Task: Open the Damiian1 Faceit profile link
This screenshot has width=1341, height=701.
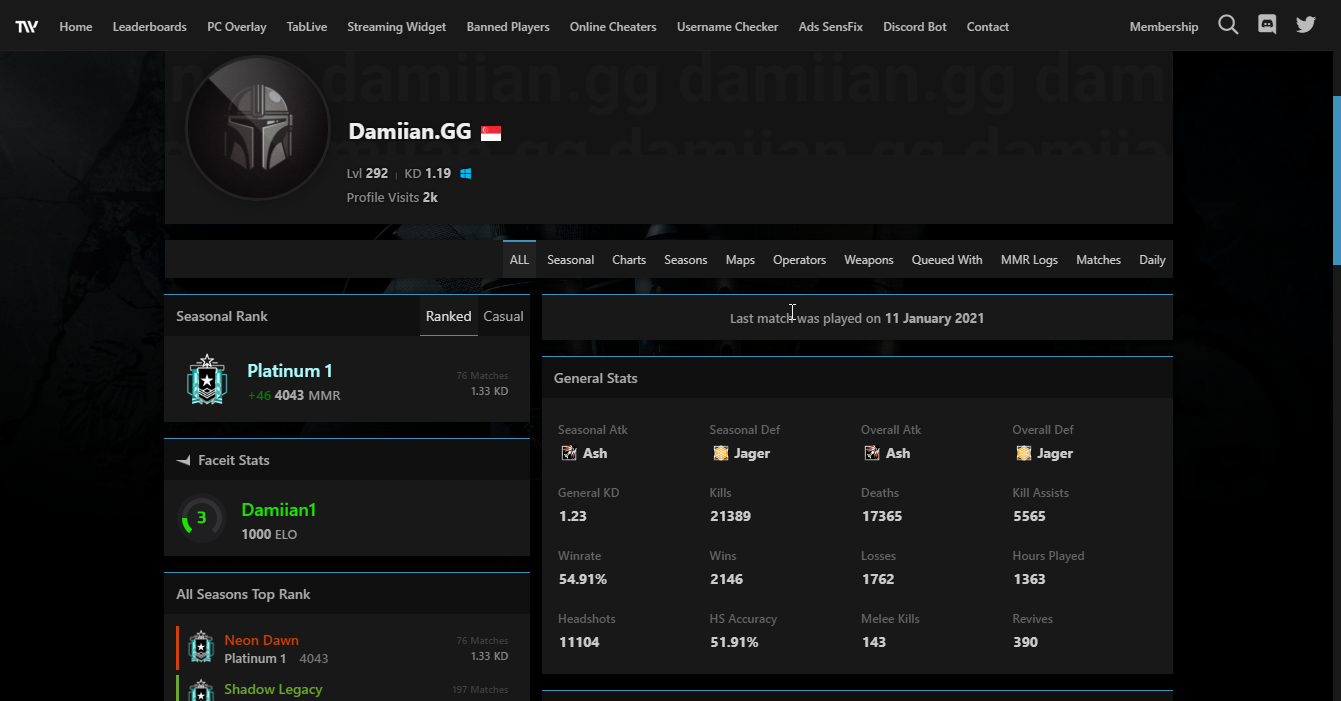Action: coord(278,510)
